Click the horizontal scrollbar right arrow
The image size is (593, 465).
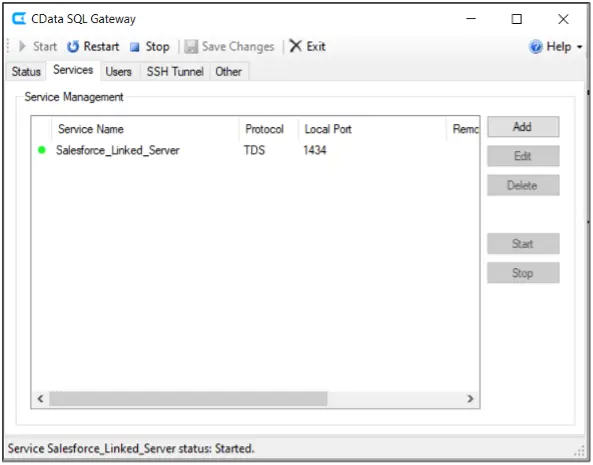tap(470, 398)
